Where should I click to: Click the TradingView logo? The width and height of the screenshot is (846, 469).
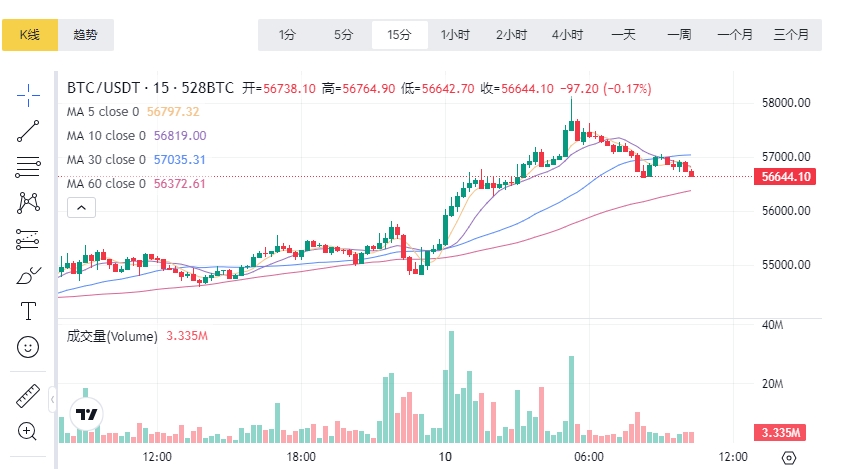coord(87,414)
